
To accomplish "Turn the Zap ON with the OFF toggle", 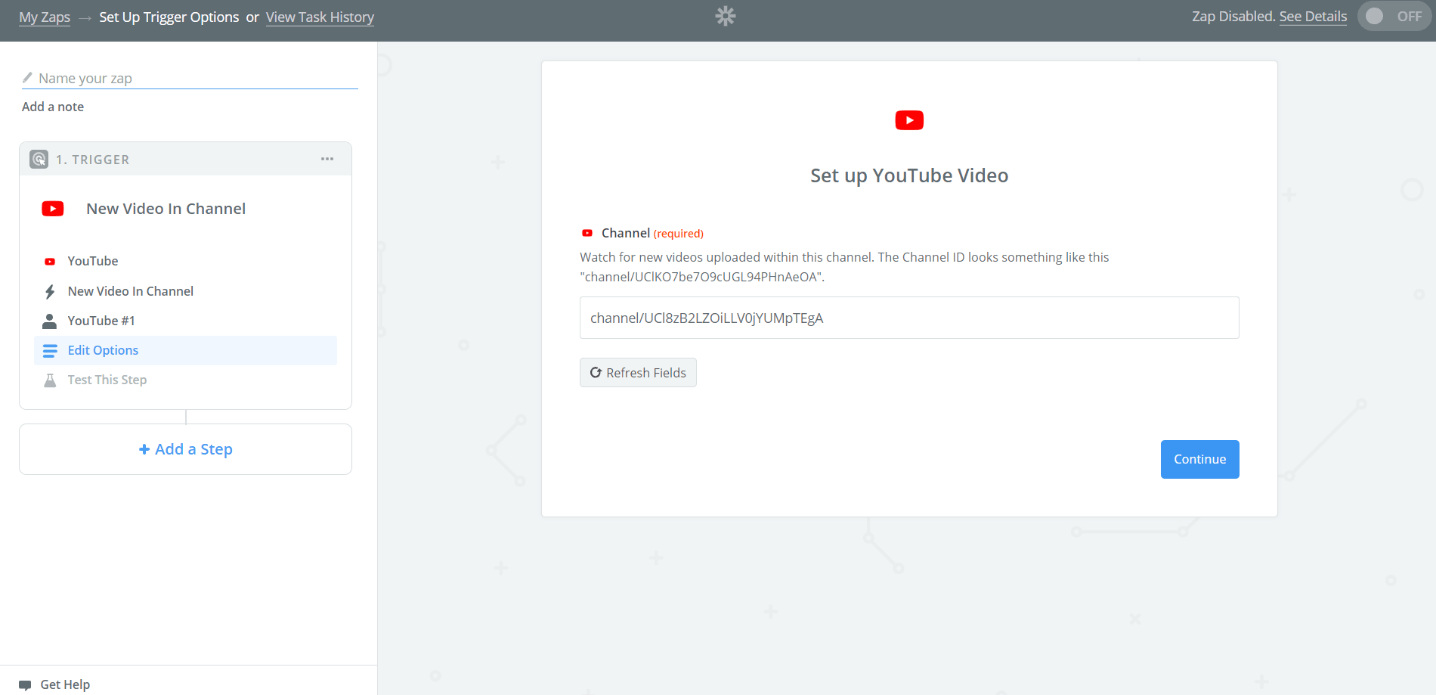I will point(1393,16).
